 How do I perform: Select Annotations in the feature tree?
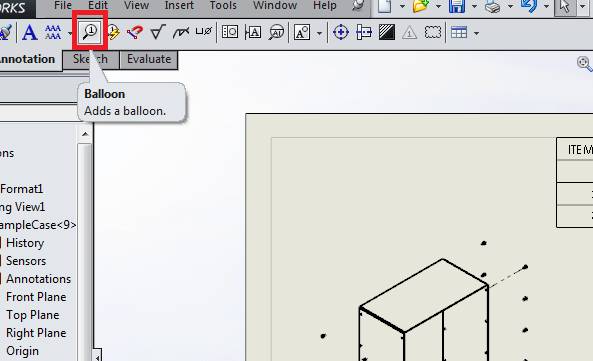point(38,279)
